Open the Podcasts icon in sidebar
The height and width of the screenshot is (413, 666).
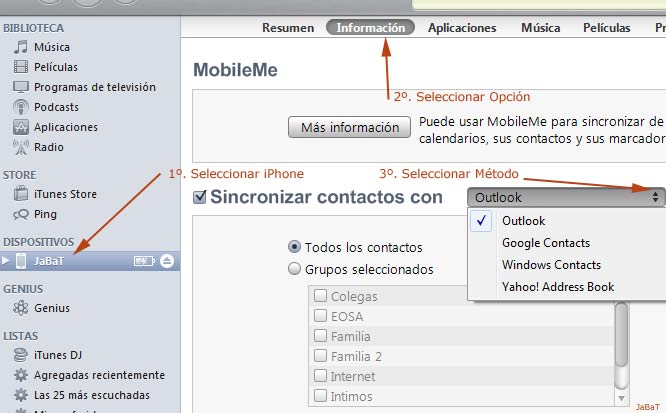21,107
